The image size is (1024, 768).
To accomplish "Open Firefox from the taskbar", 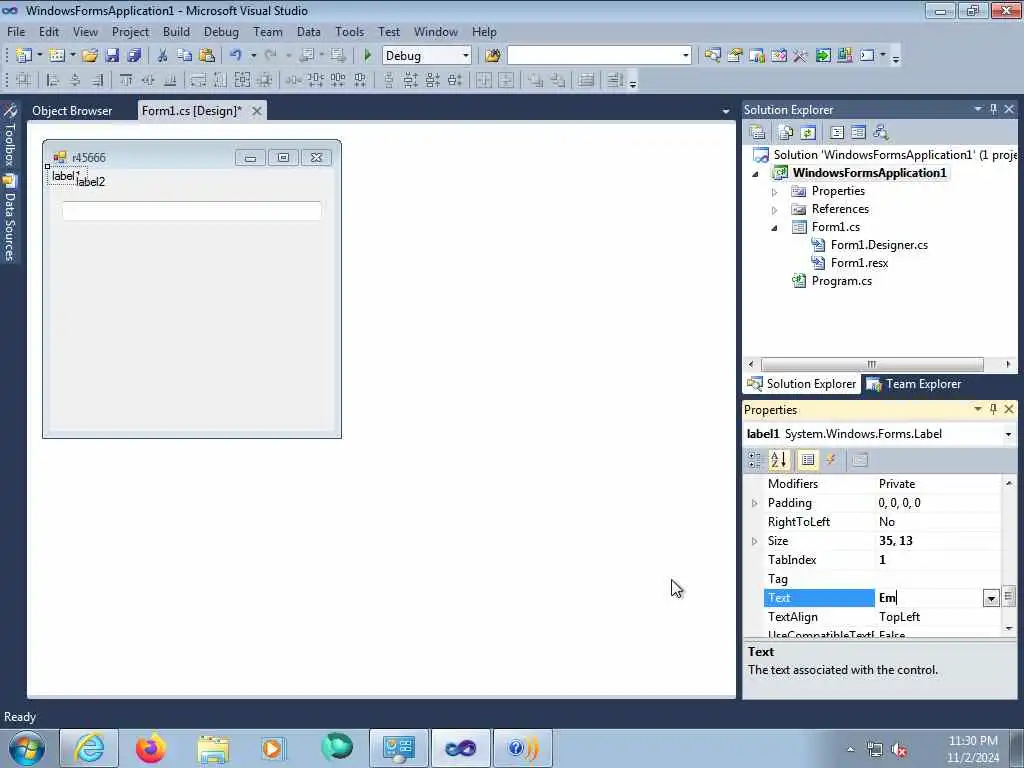I will point(151,748).
